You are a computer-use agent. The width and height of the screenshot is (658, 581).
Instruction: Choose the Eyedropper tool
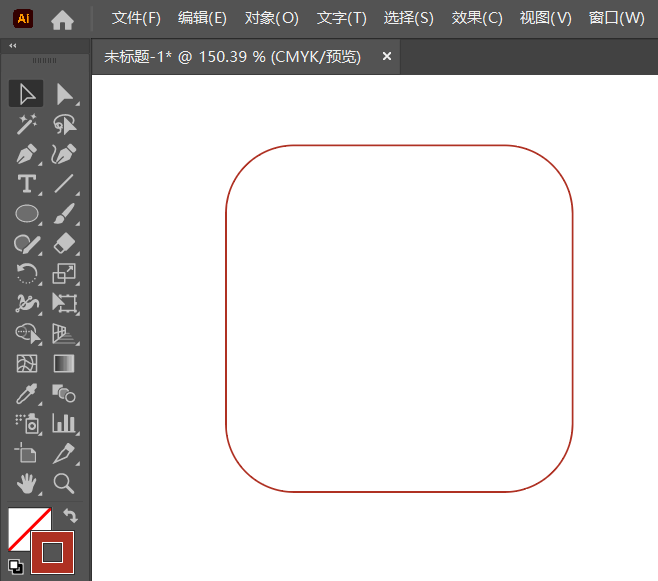pyautogui.click(x=27, y=393)
